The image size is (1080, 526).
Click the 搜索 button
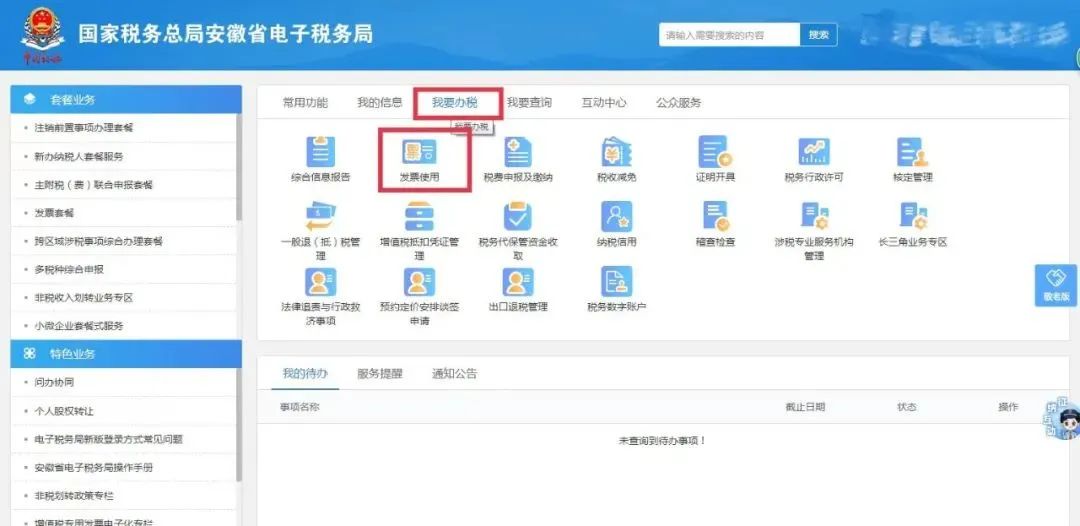pyautogui.click(x=818, y=34)
